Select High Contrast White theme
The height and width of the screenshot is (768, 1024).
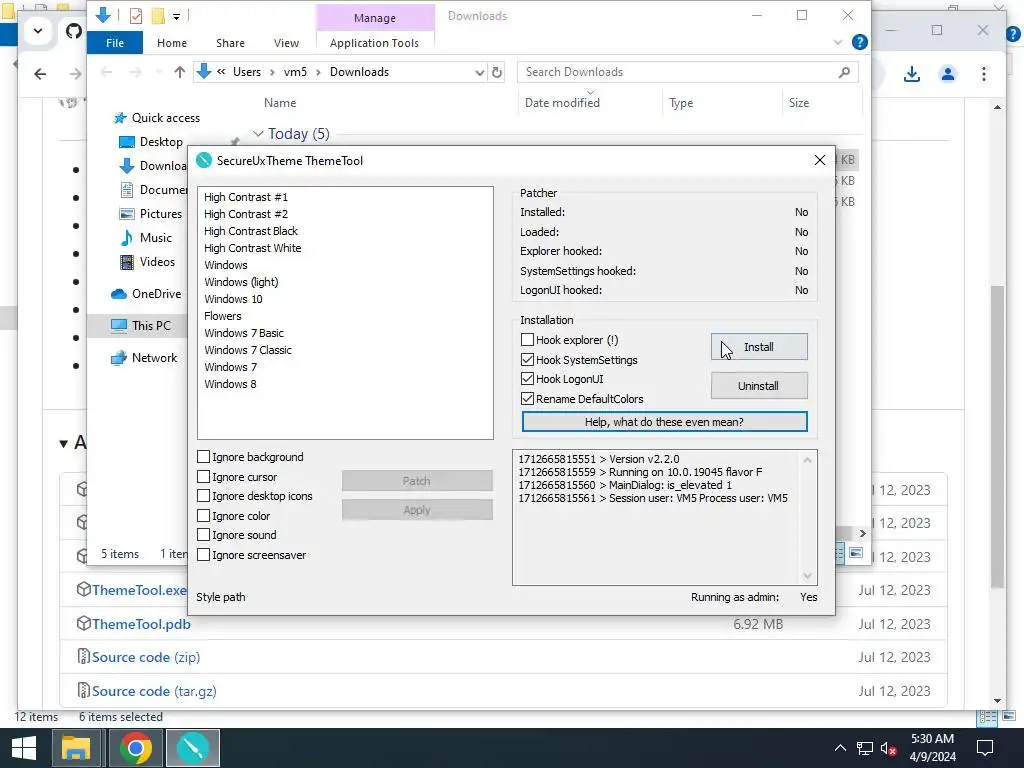(x=253, y=248)
